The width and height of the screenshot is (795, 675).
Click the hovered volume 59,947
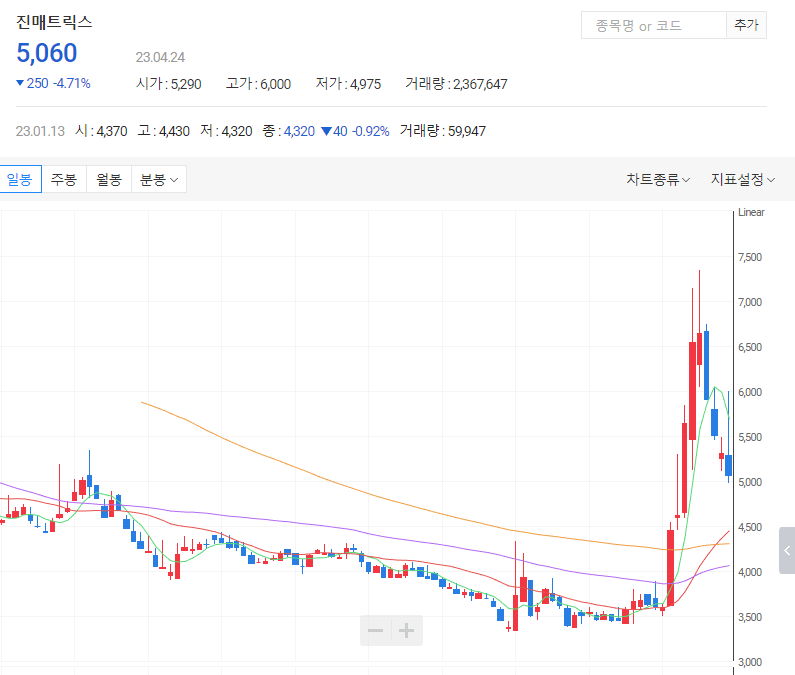tap(443, 131)
